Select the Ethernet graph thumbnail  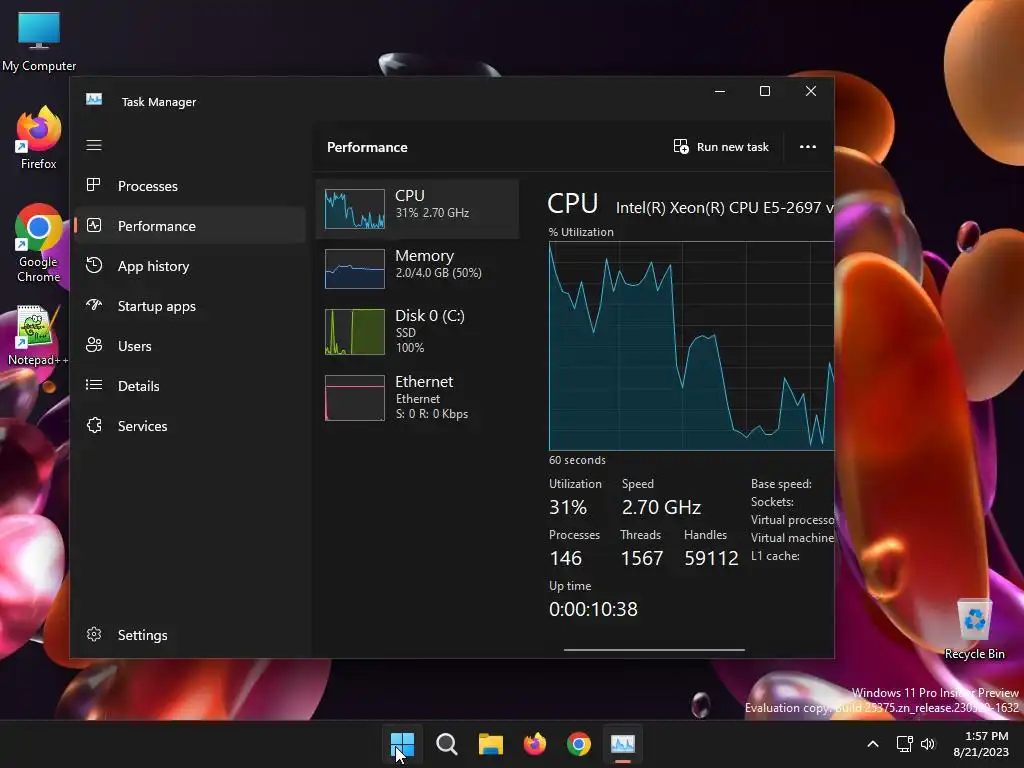pyautogui.click(x=355, y=398)
